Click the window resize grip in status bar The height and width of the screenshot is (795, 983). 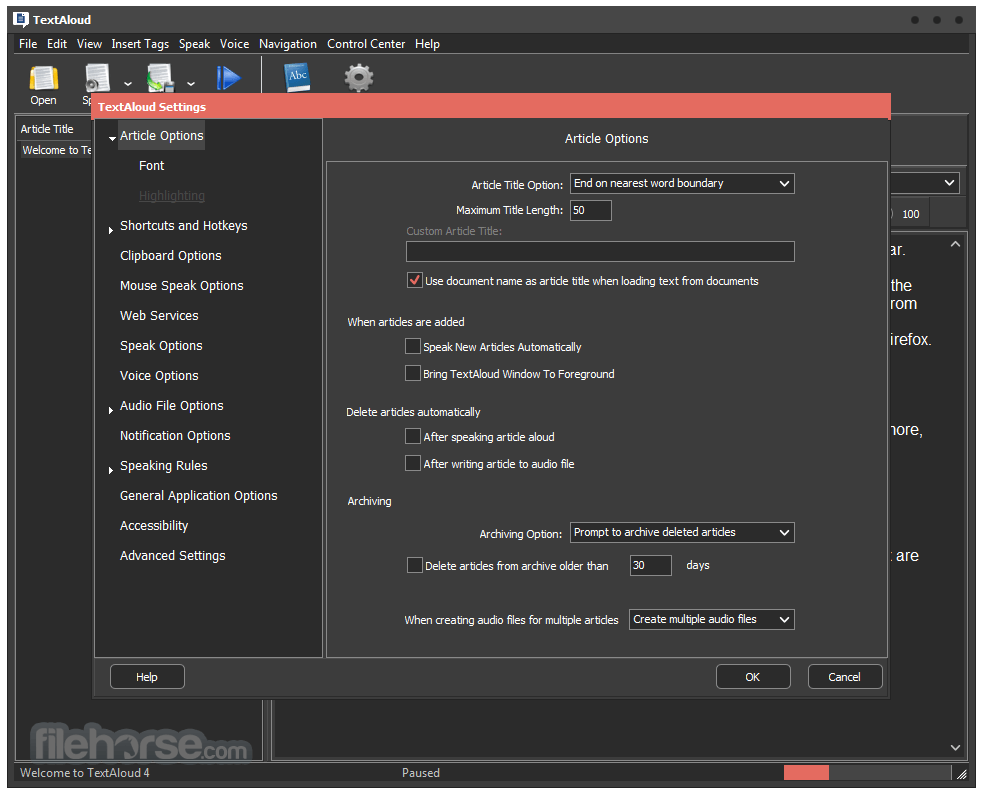coord(962,774)
